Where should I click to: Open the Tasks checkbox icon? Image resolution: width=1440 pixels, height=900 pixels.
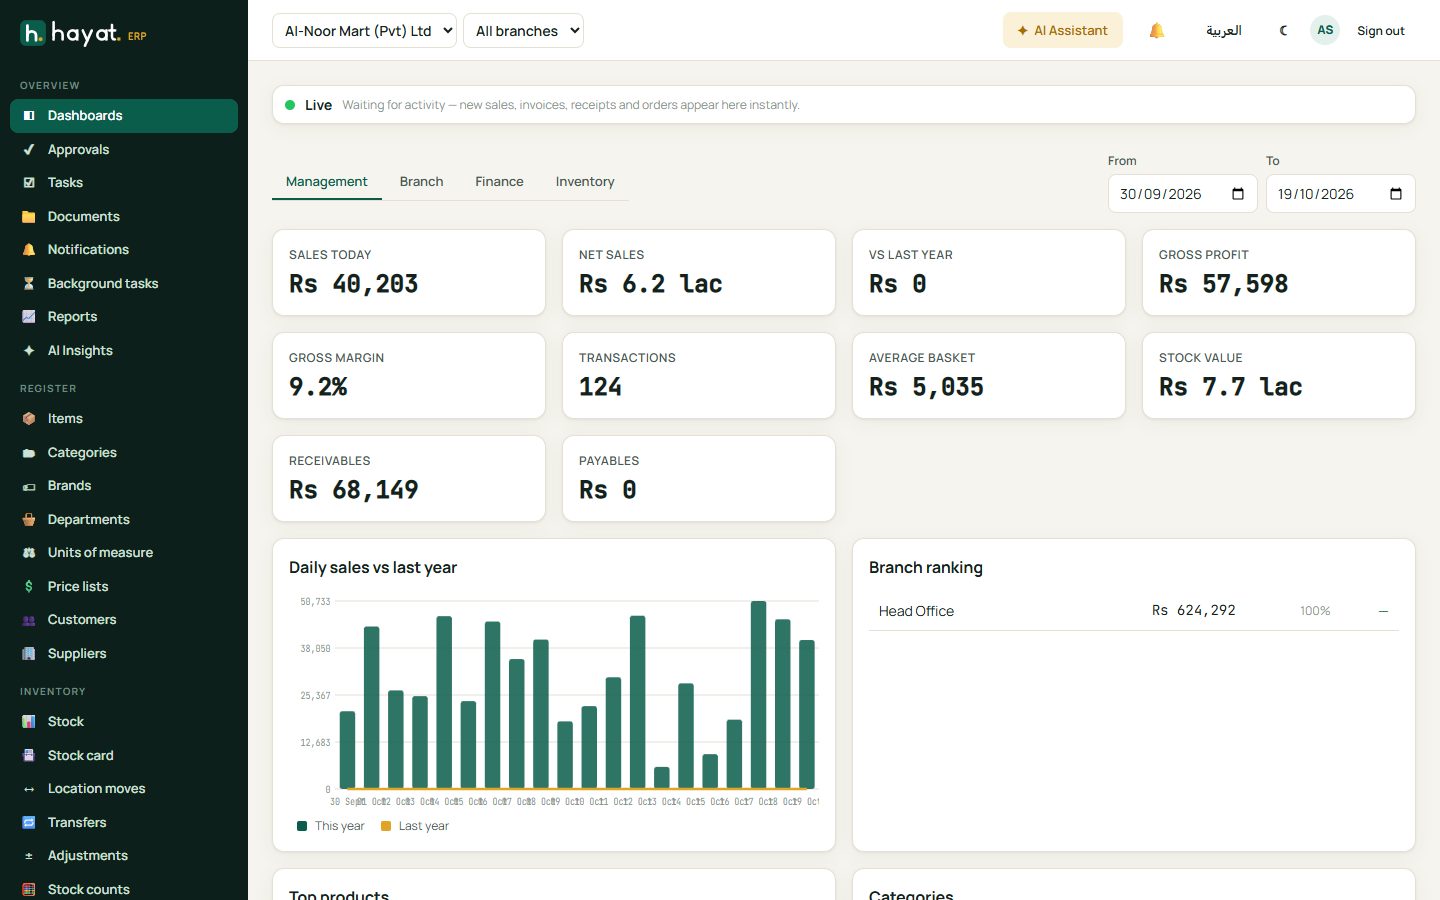coord(29,183)
